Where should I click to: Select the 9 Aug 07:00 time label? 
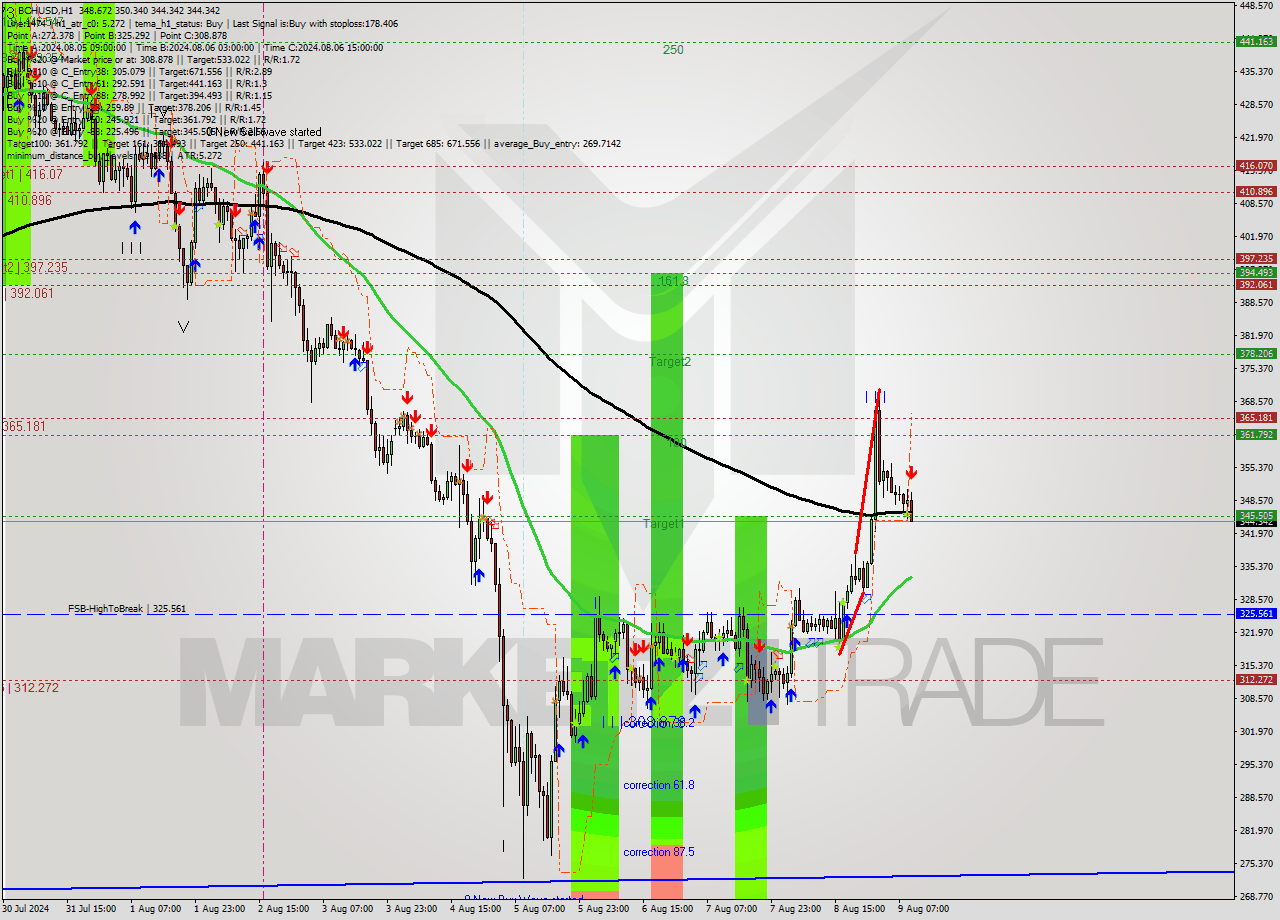click(x=923, y=909)
